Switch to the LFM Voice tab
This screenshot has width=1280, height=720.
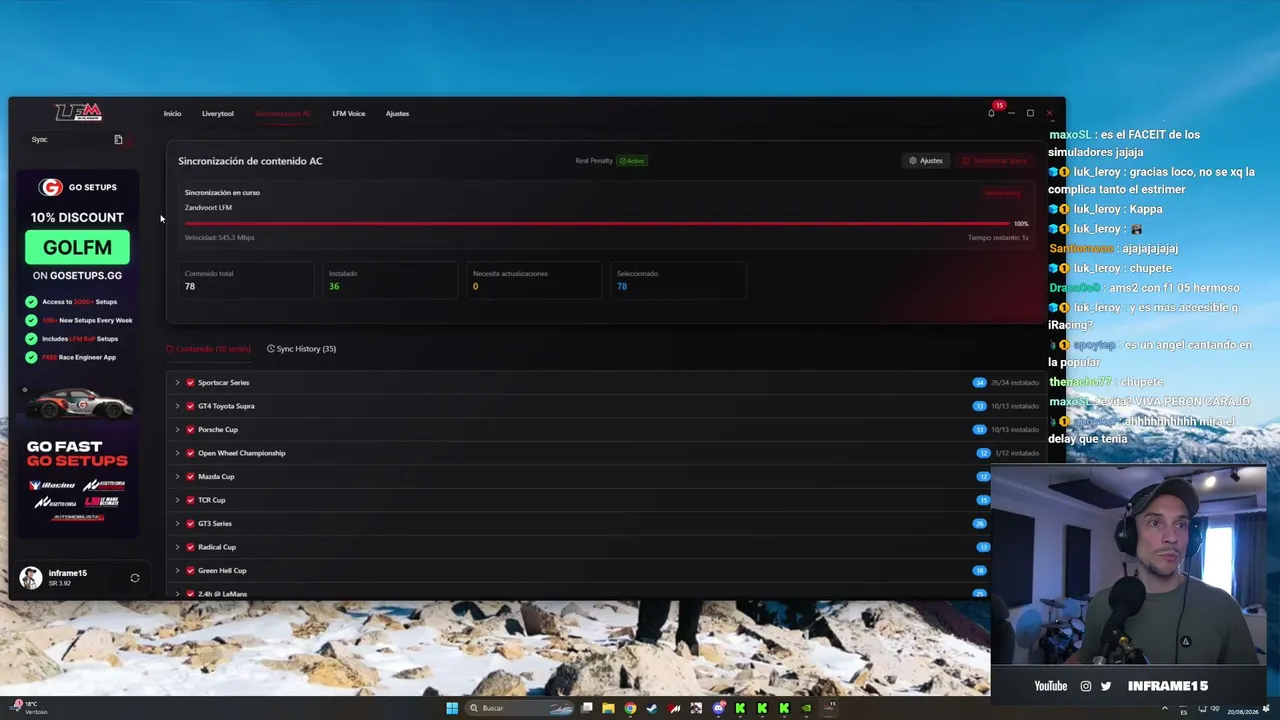click(349, 114)
